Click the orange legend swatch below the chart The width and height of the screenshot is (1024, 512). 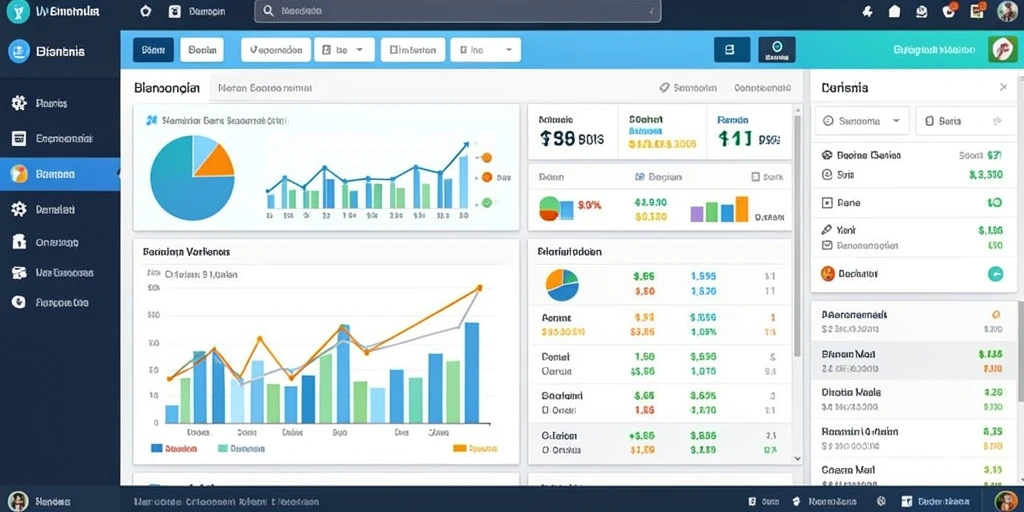(459, 448)
